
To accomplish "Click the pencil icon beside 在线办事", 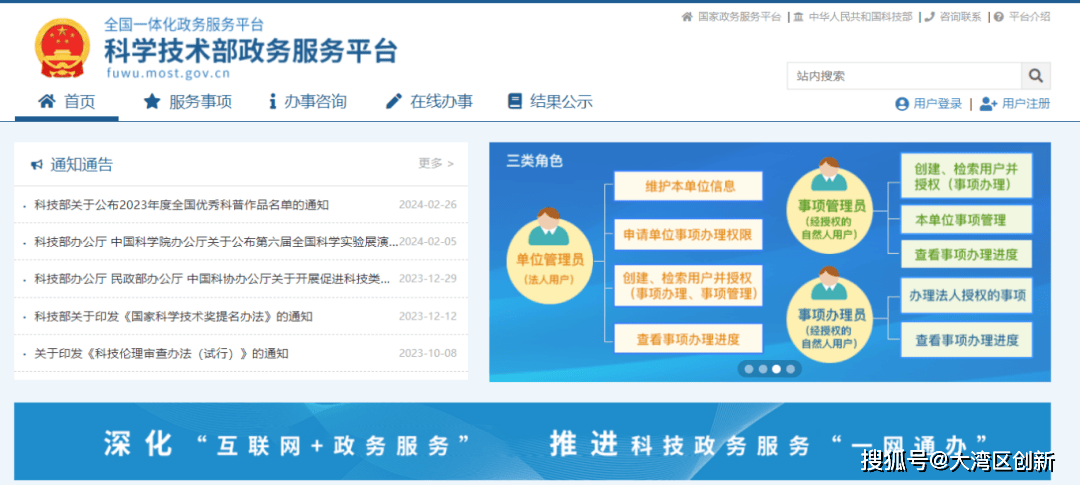I will pos(393,102).
